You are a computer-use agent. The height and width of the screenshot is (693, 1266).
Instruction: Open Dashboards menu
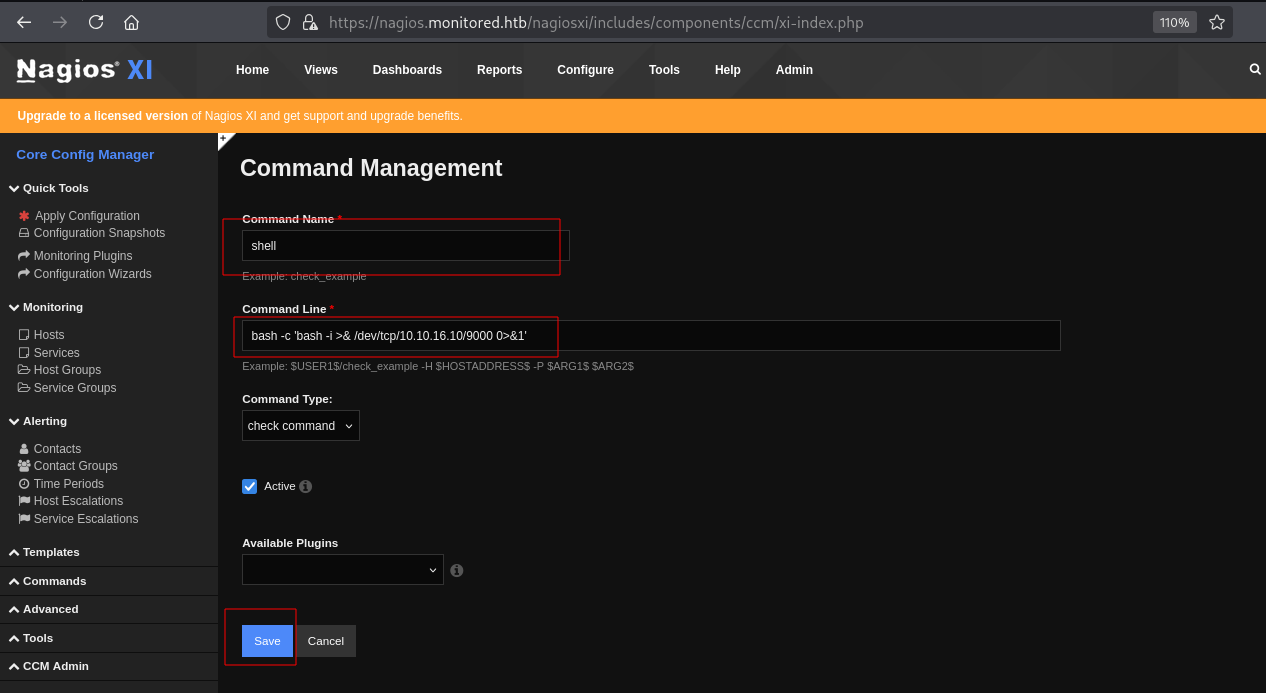point(407,70)
